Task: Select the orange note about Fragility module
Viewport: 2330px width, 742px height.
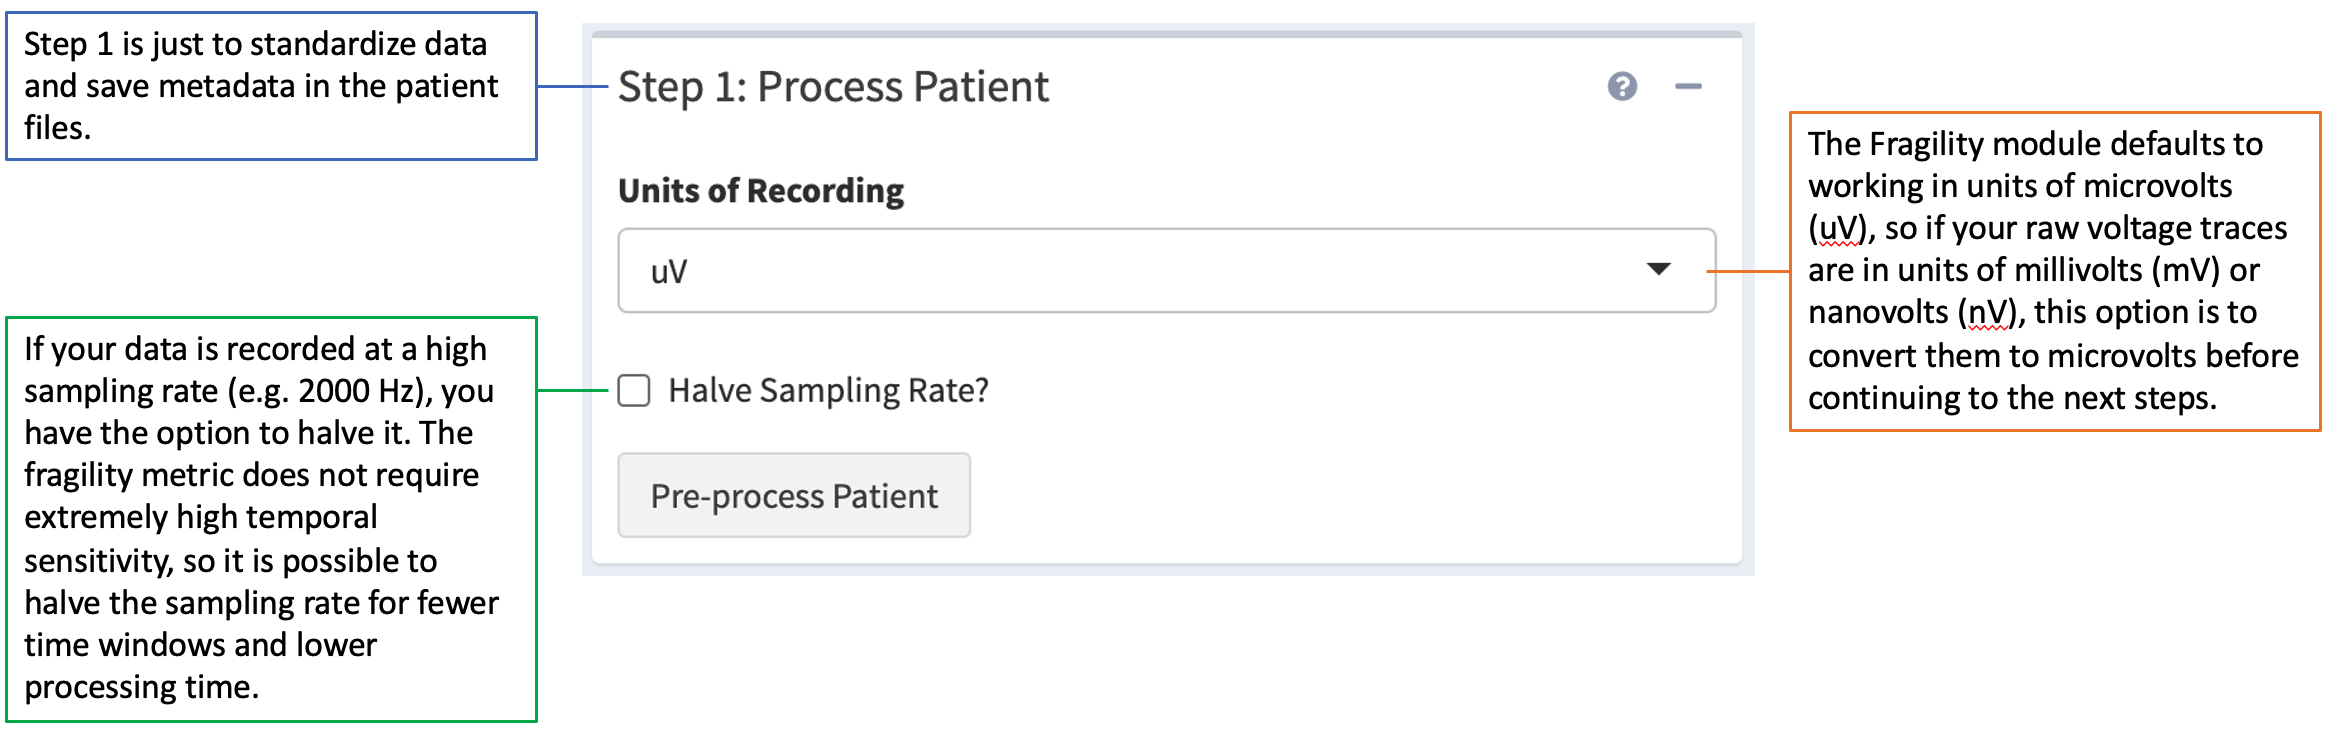Action: tap(2054, 271)
